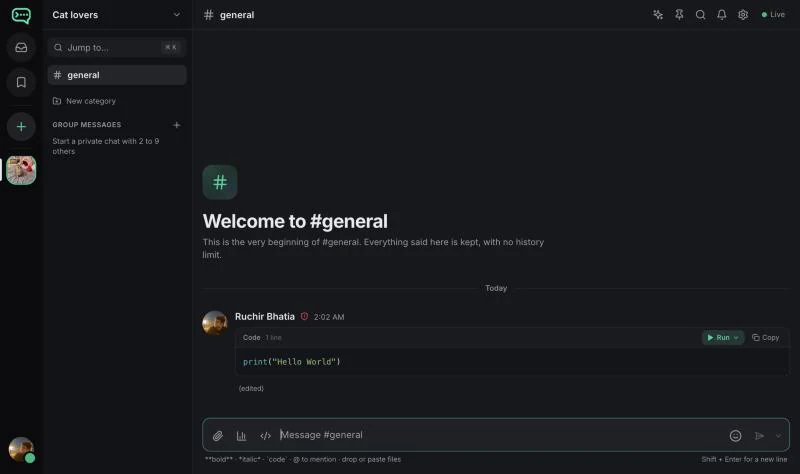
Task: Click the large hashtag channel icon
Action: click(x=220, y=182)
